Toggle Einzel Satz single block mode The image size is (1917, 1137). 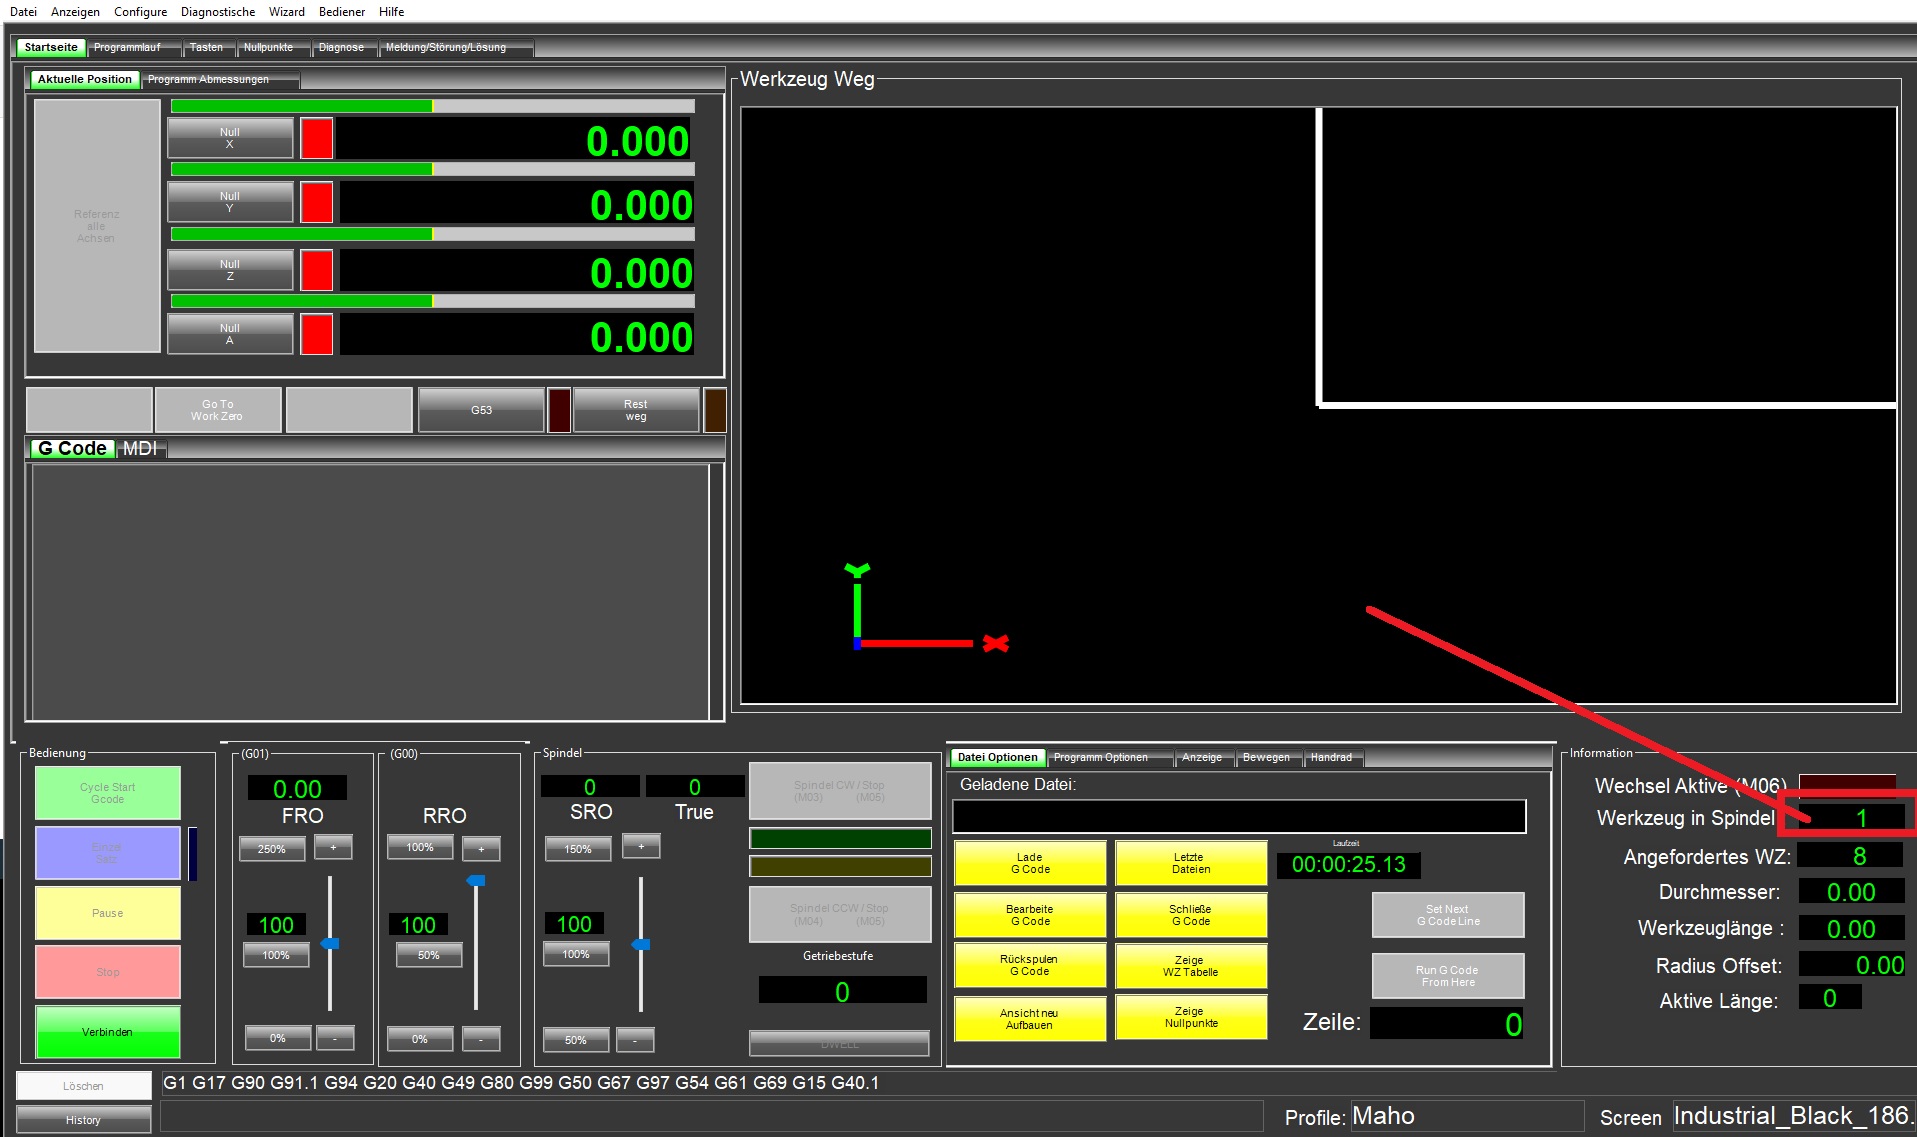pyautogui.click(x=107, y=853)
